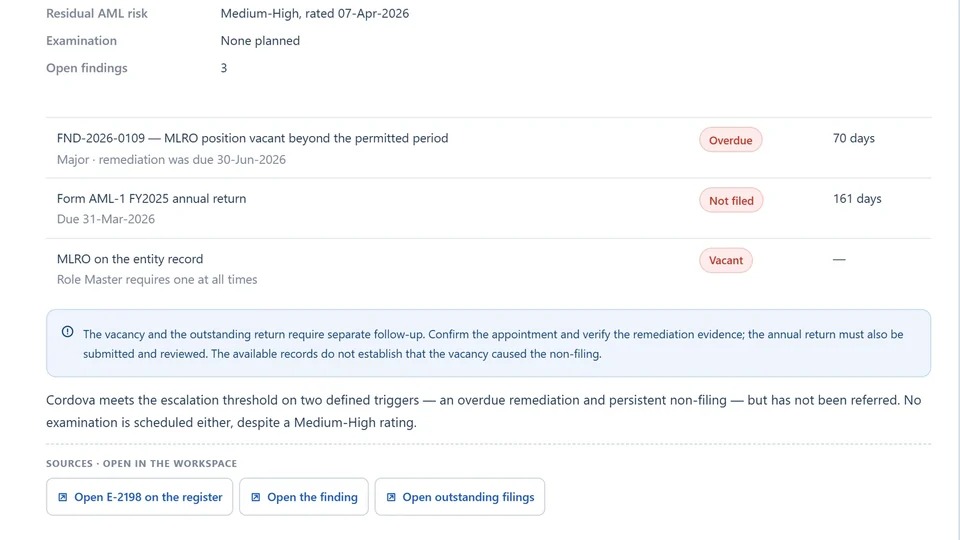
Task: Click the blue notice about vacancy follow-up
Action: point(489,343)
